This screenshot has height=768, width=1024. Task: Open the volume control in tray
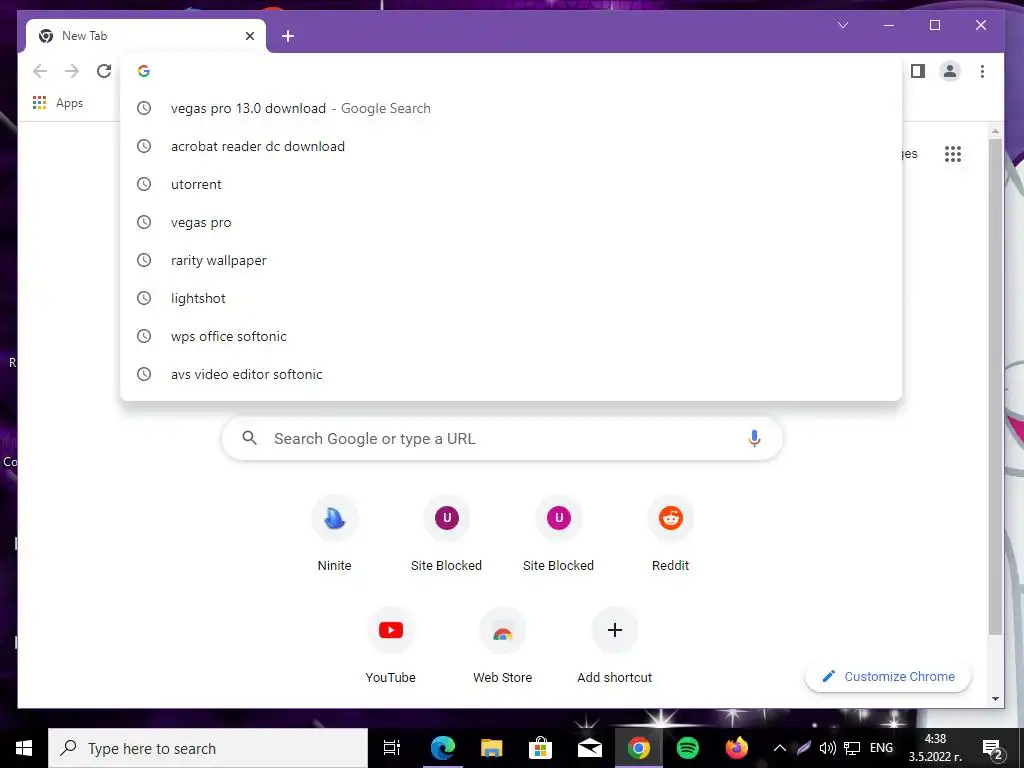click(x=827, y=748)
